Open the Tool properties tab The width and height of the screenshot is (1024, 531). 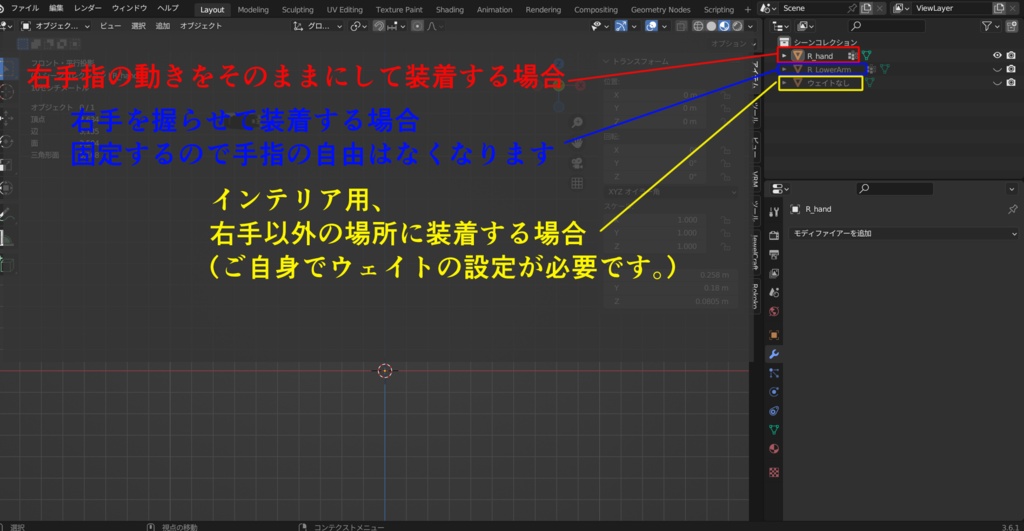(x=774, y=212)
